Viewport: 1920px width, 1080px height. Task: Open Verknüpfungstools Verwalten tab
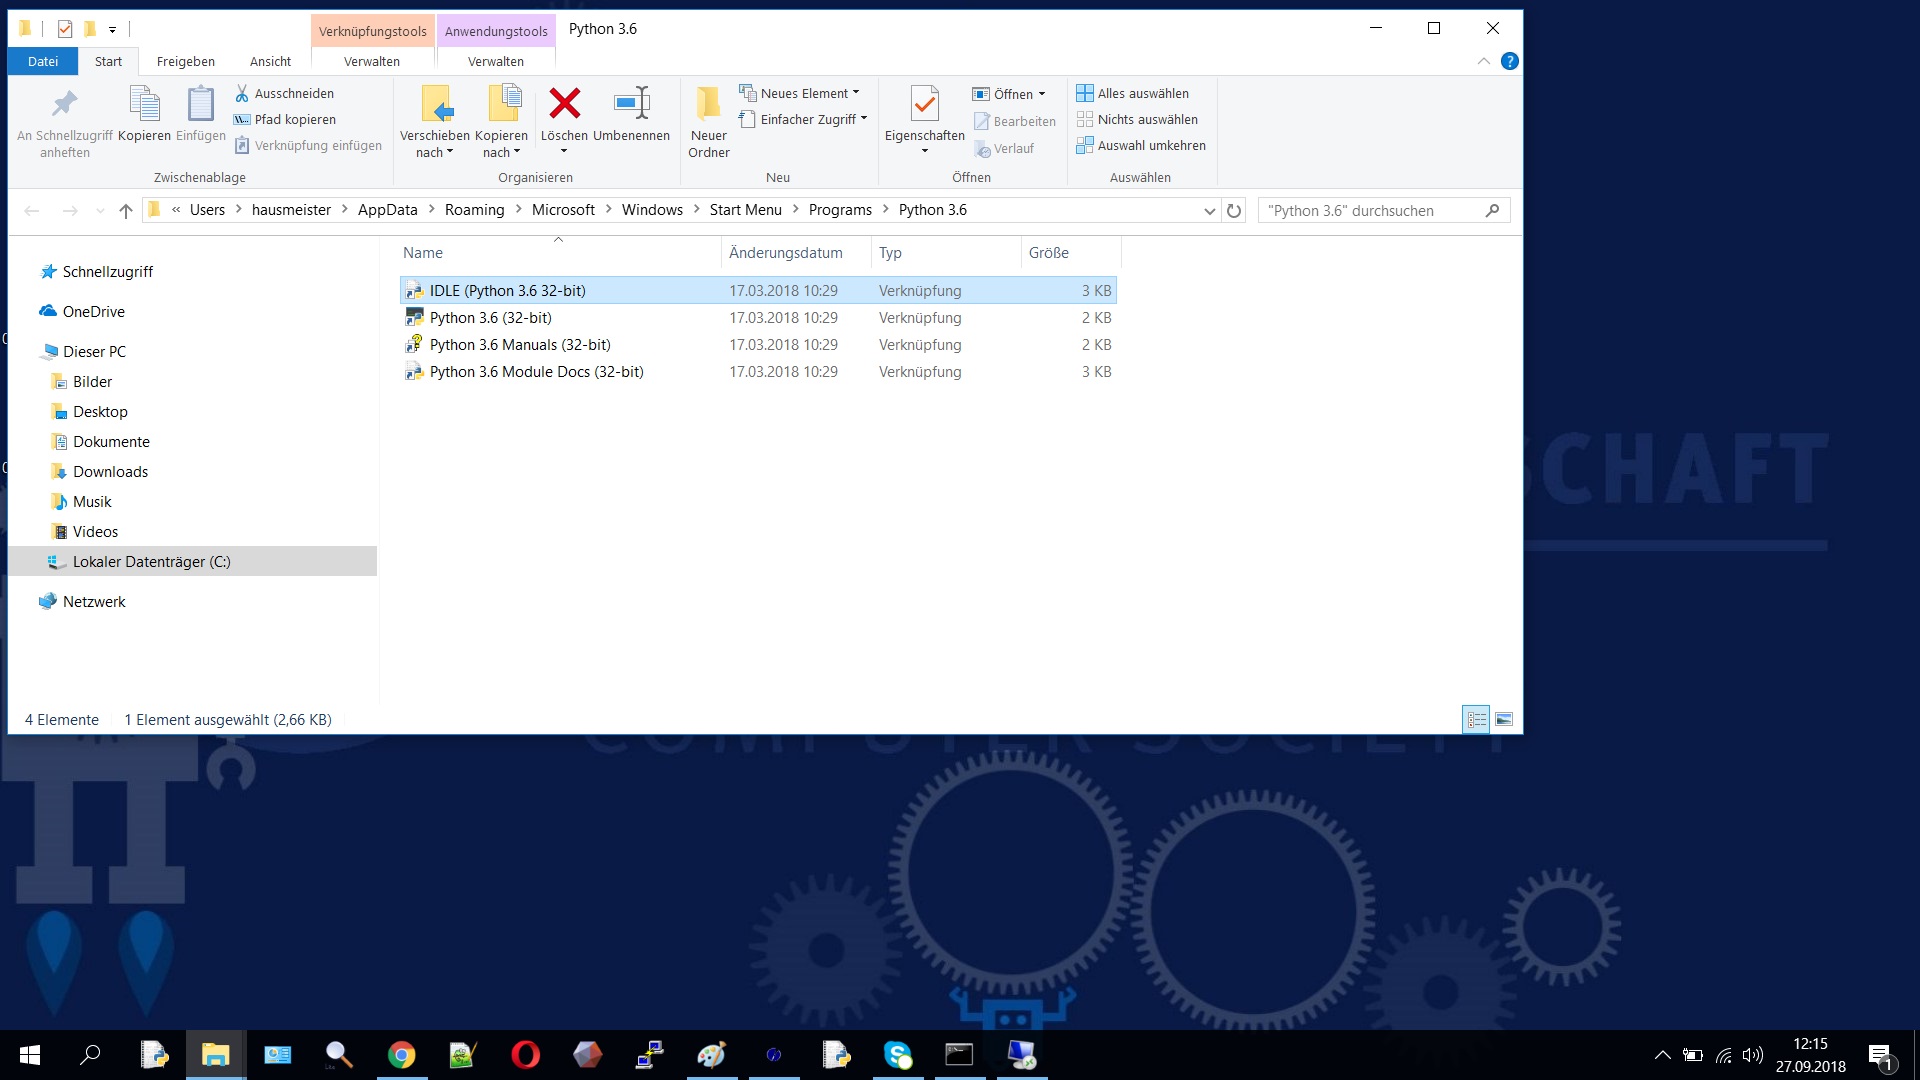(372, 61)
